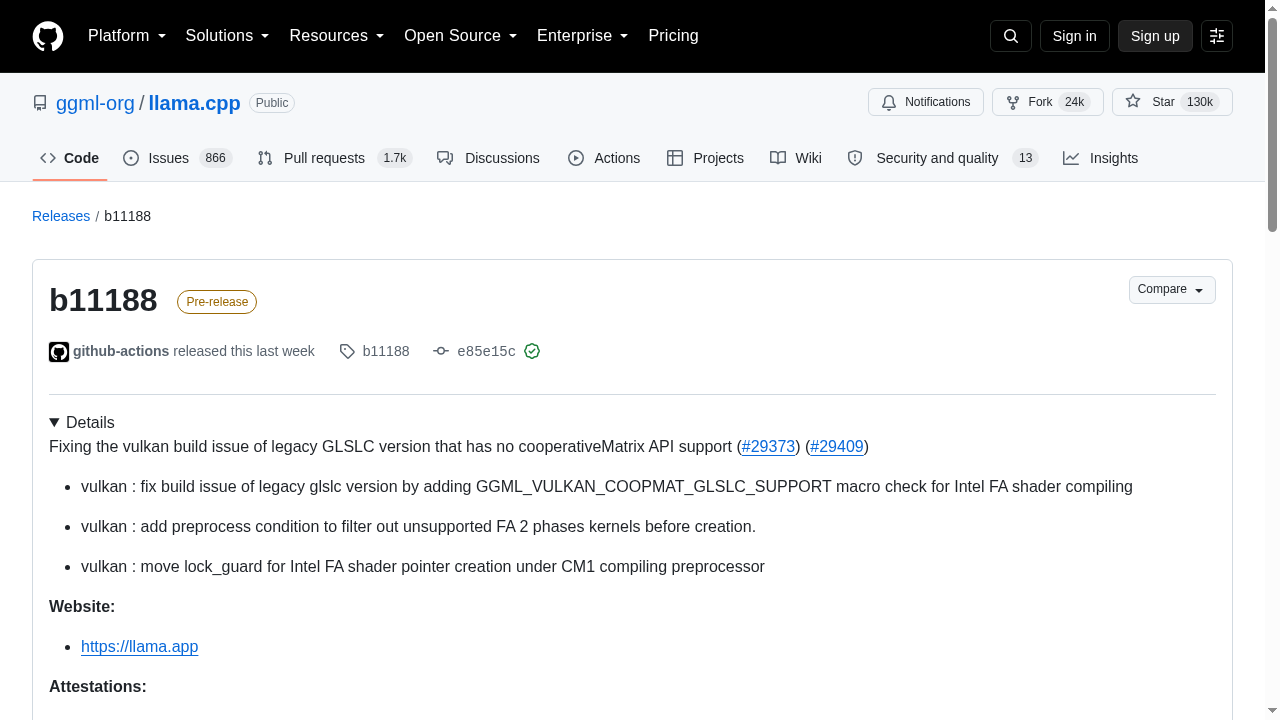Expand the Solutions menu
This screenshot has width=1280, height=720.
point(228,36)
